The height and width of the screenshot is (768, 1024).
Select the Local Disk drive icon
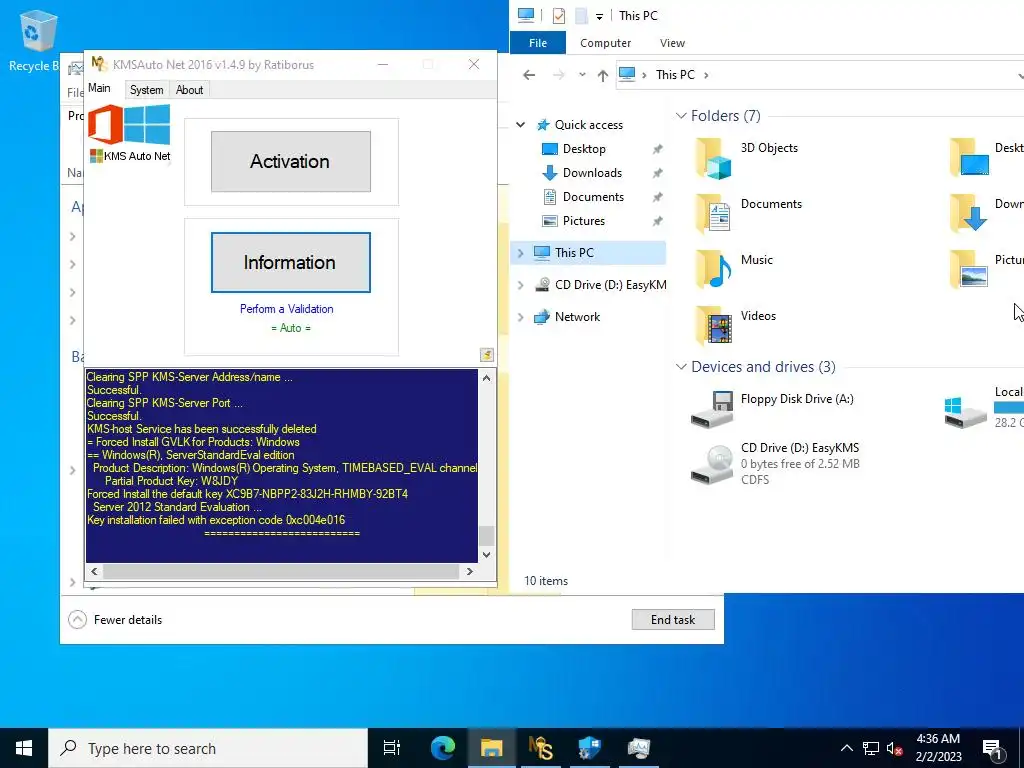966,412
